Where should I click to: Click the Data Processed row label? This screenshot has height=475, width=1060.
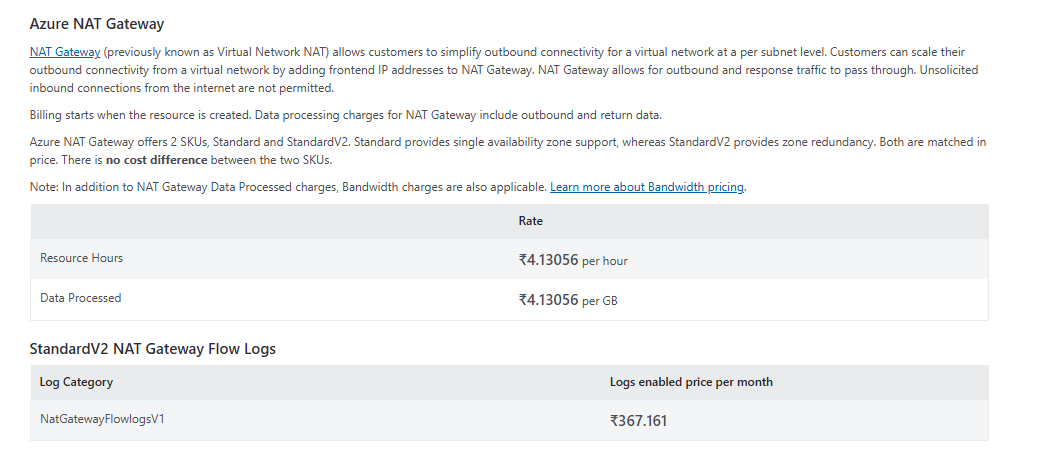pos(80,298)
